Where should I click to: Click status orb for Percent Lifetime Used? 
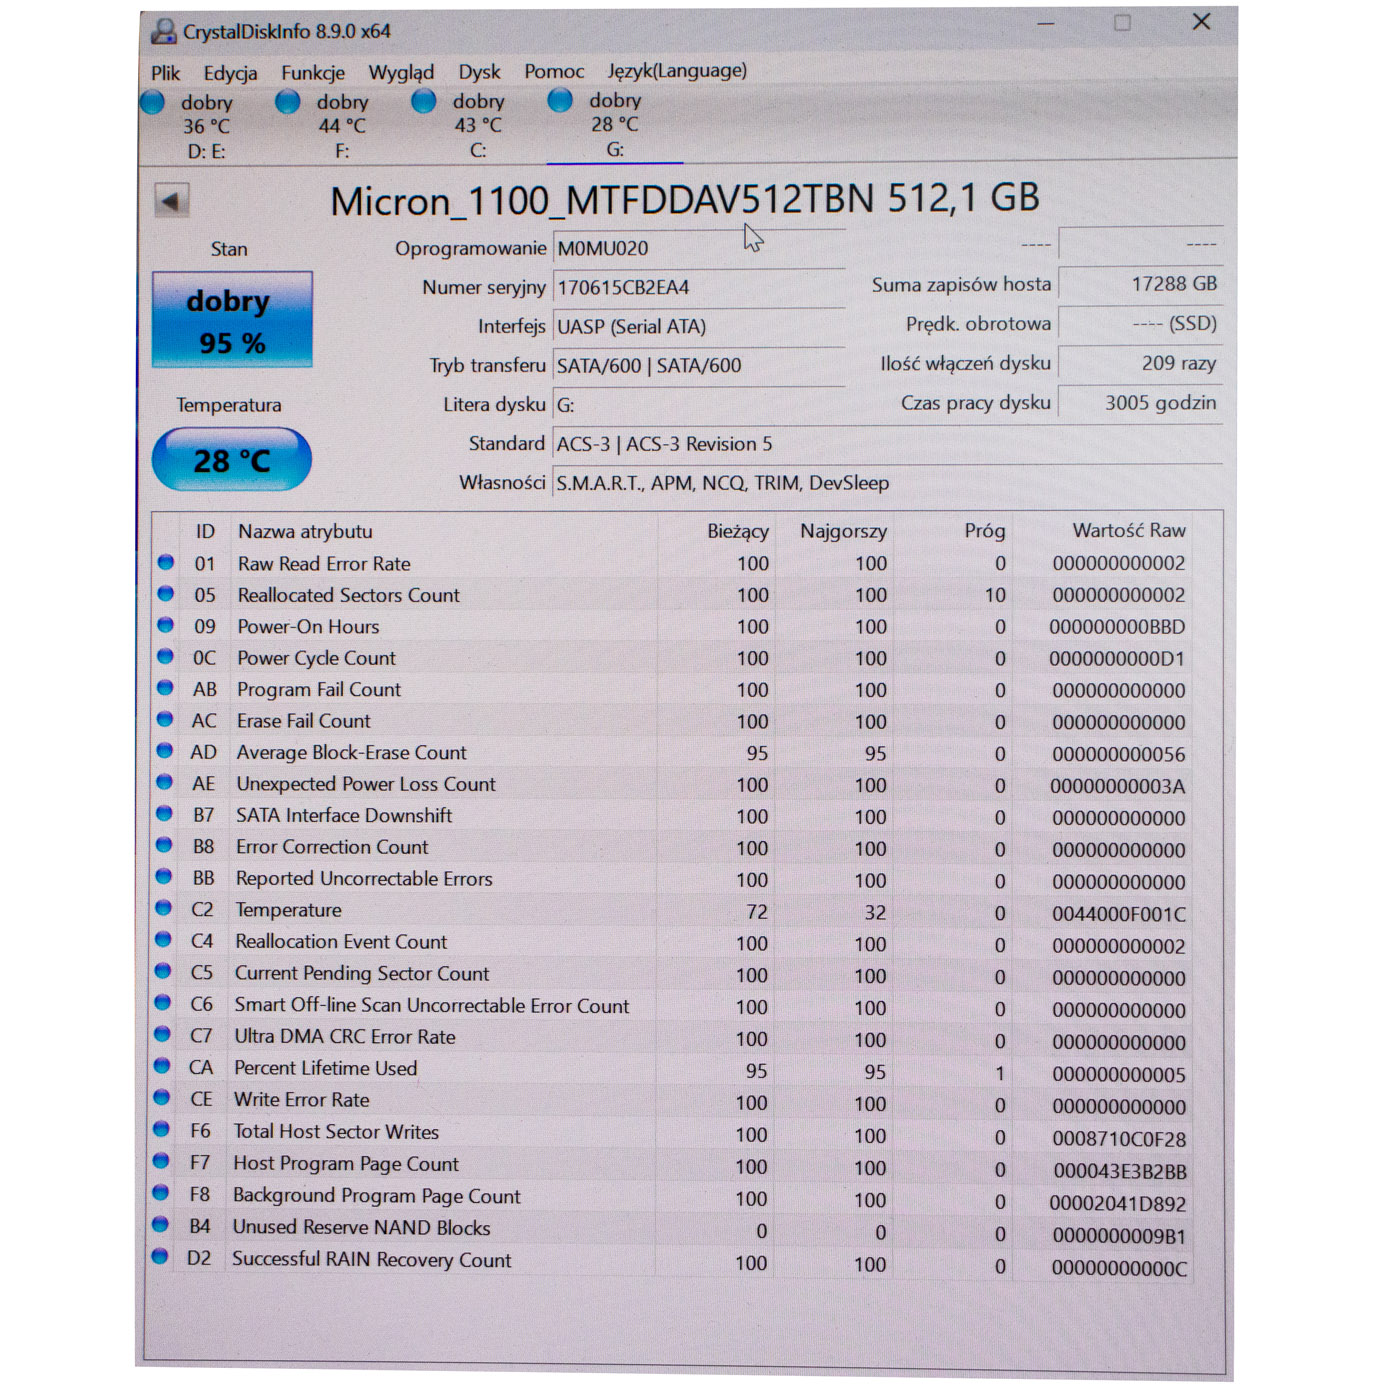(x=162, y=1067)
